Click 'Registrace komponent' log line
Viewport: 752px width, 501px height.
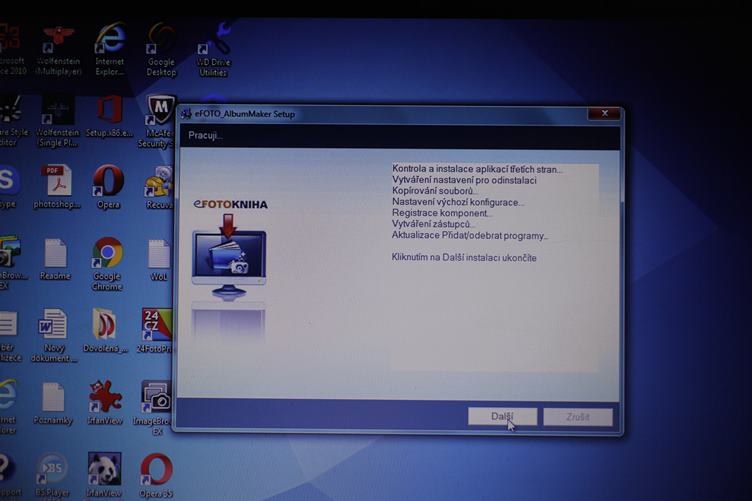pyautogui.click(x=441, y=213)
